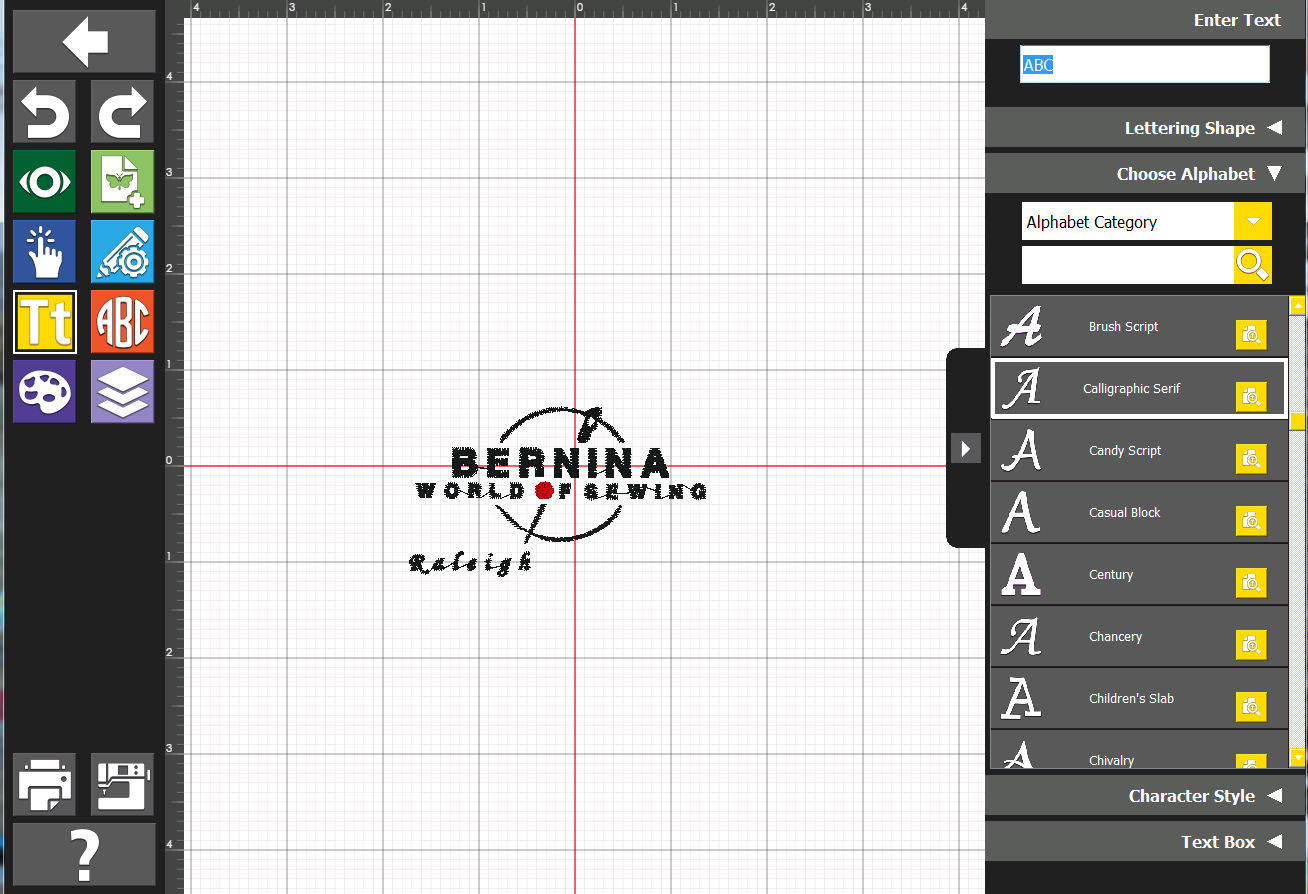Print the design
The width and height of the screenshot is (1308, 894).
coord(44,784)
